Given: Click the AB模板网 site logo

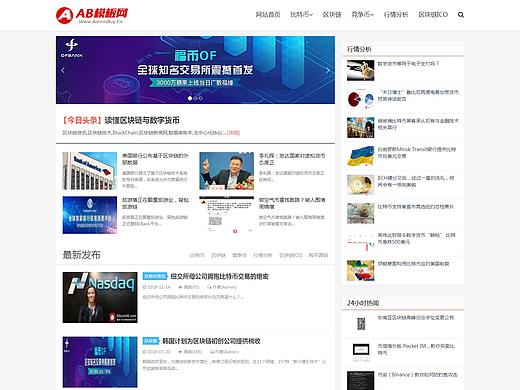Looking at the screenshot, I should coord(92,15).
